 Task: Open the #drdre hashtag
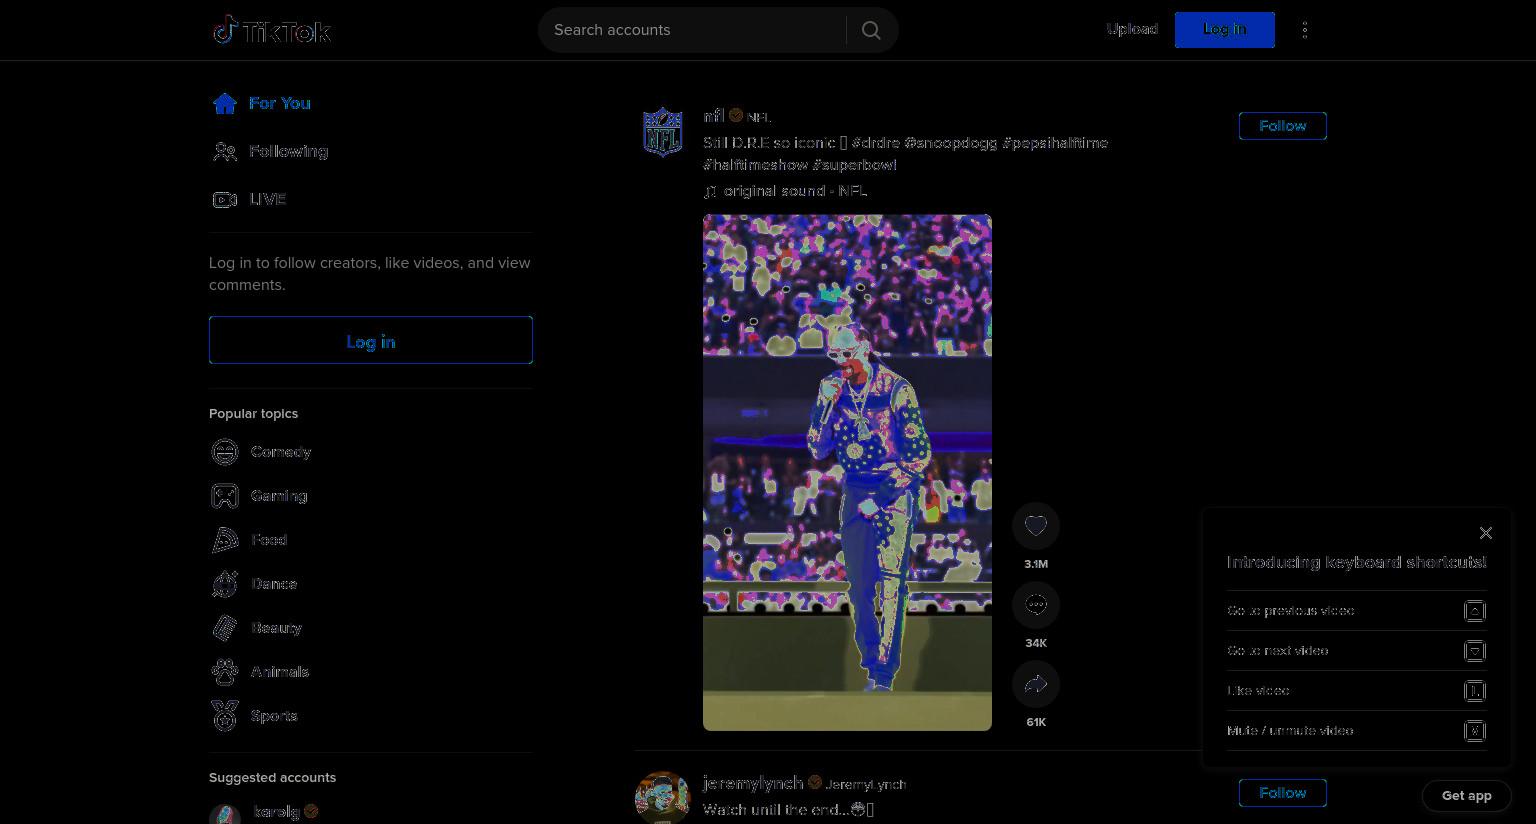pyautogui.click(x=876, y=143)
